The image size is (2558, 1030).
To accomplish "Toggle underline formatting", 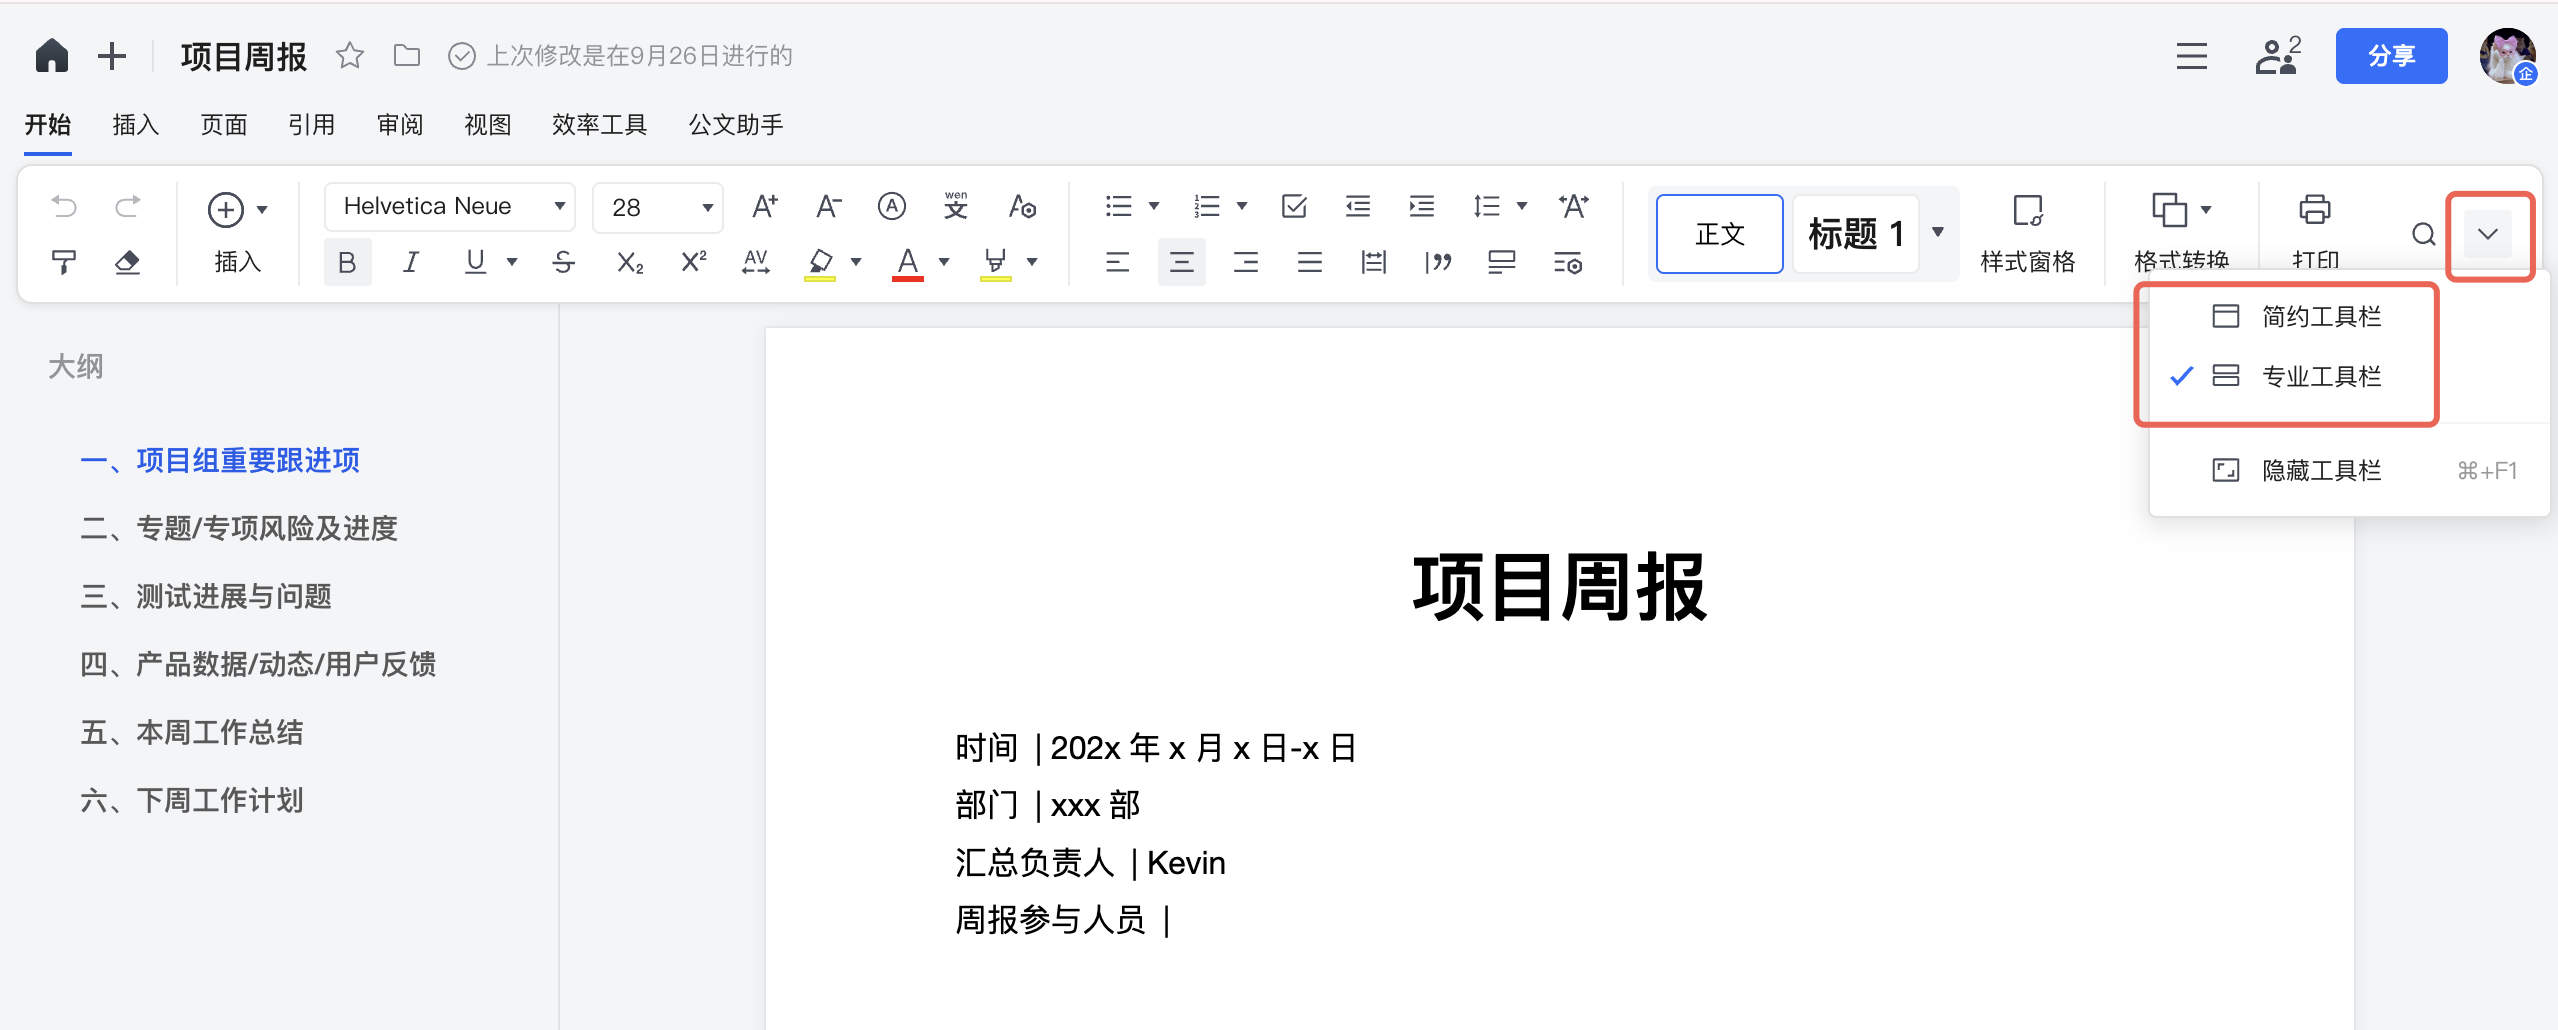I will coord(476,263).
